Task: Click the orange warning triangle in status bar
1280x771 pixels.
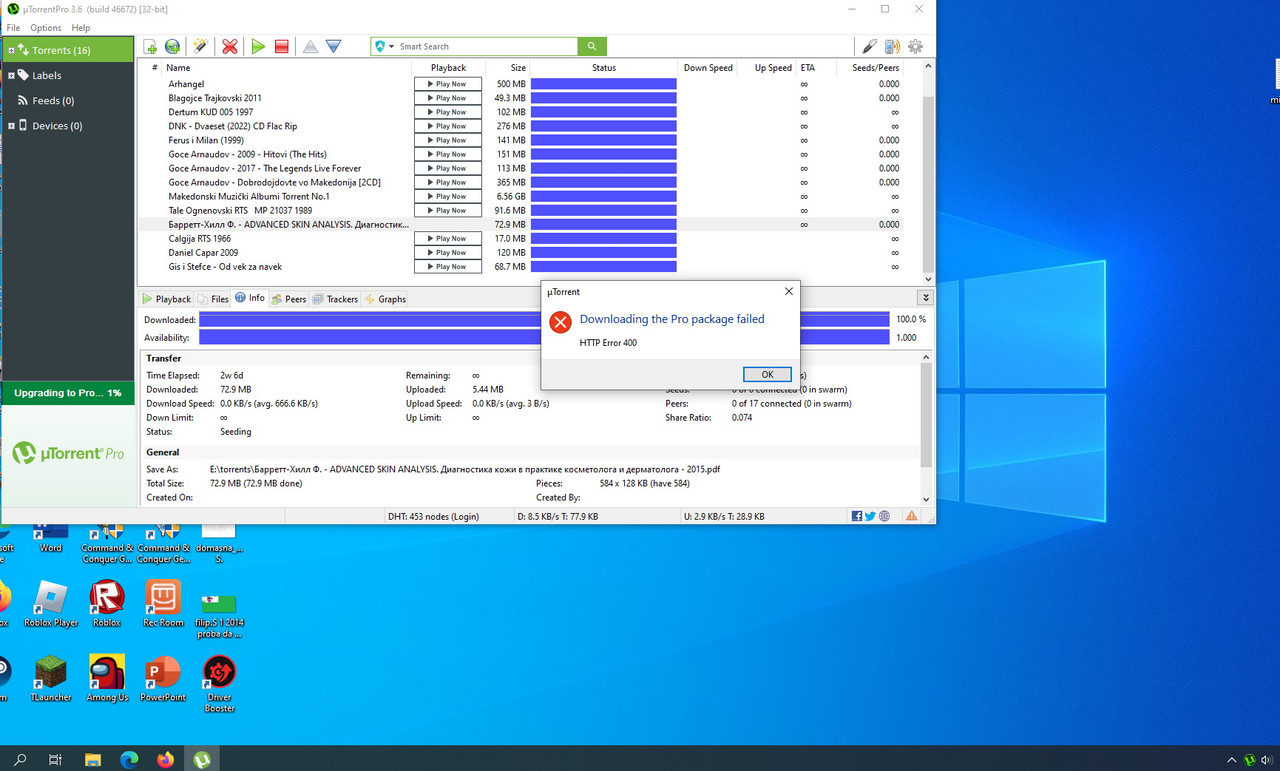Action: click(x=911, y=516)
